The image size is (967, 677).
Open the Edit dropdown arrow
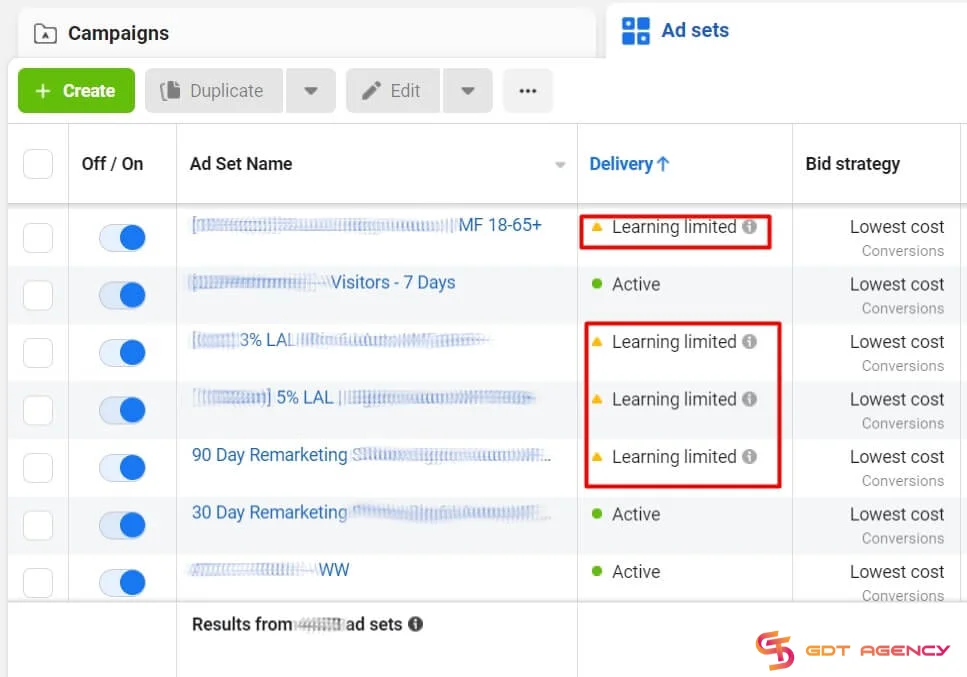coord(468,90)
